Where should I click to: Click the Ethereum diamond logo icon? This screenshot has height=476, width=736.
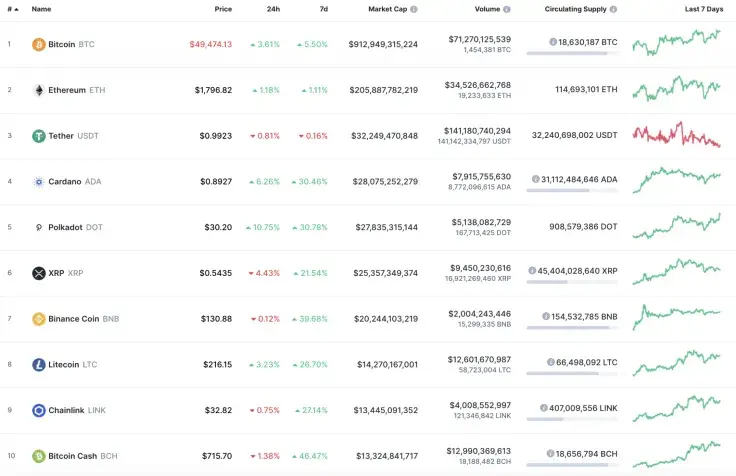tap(38, 90)
